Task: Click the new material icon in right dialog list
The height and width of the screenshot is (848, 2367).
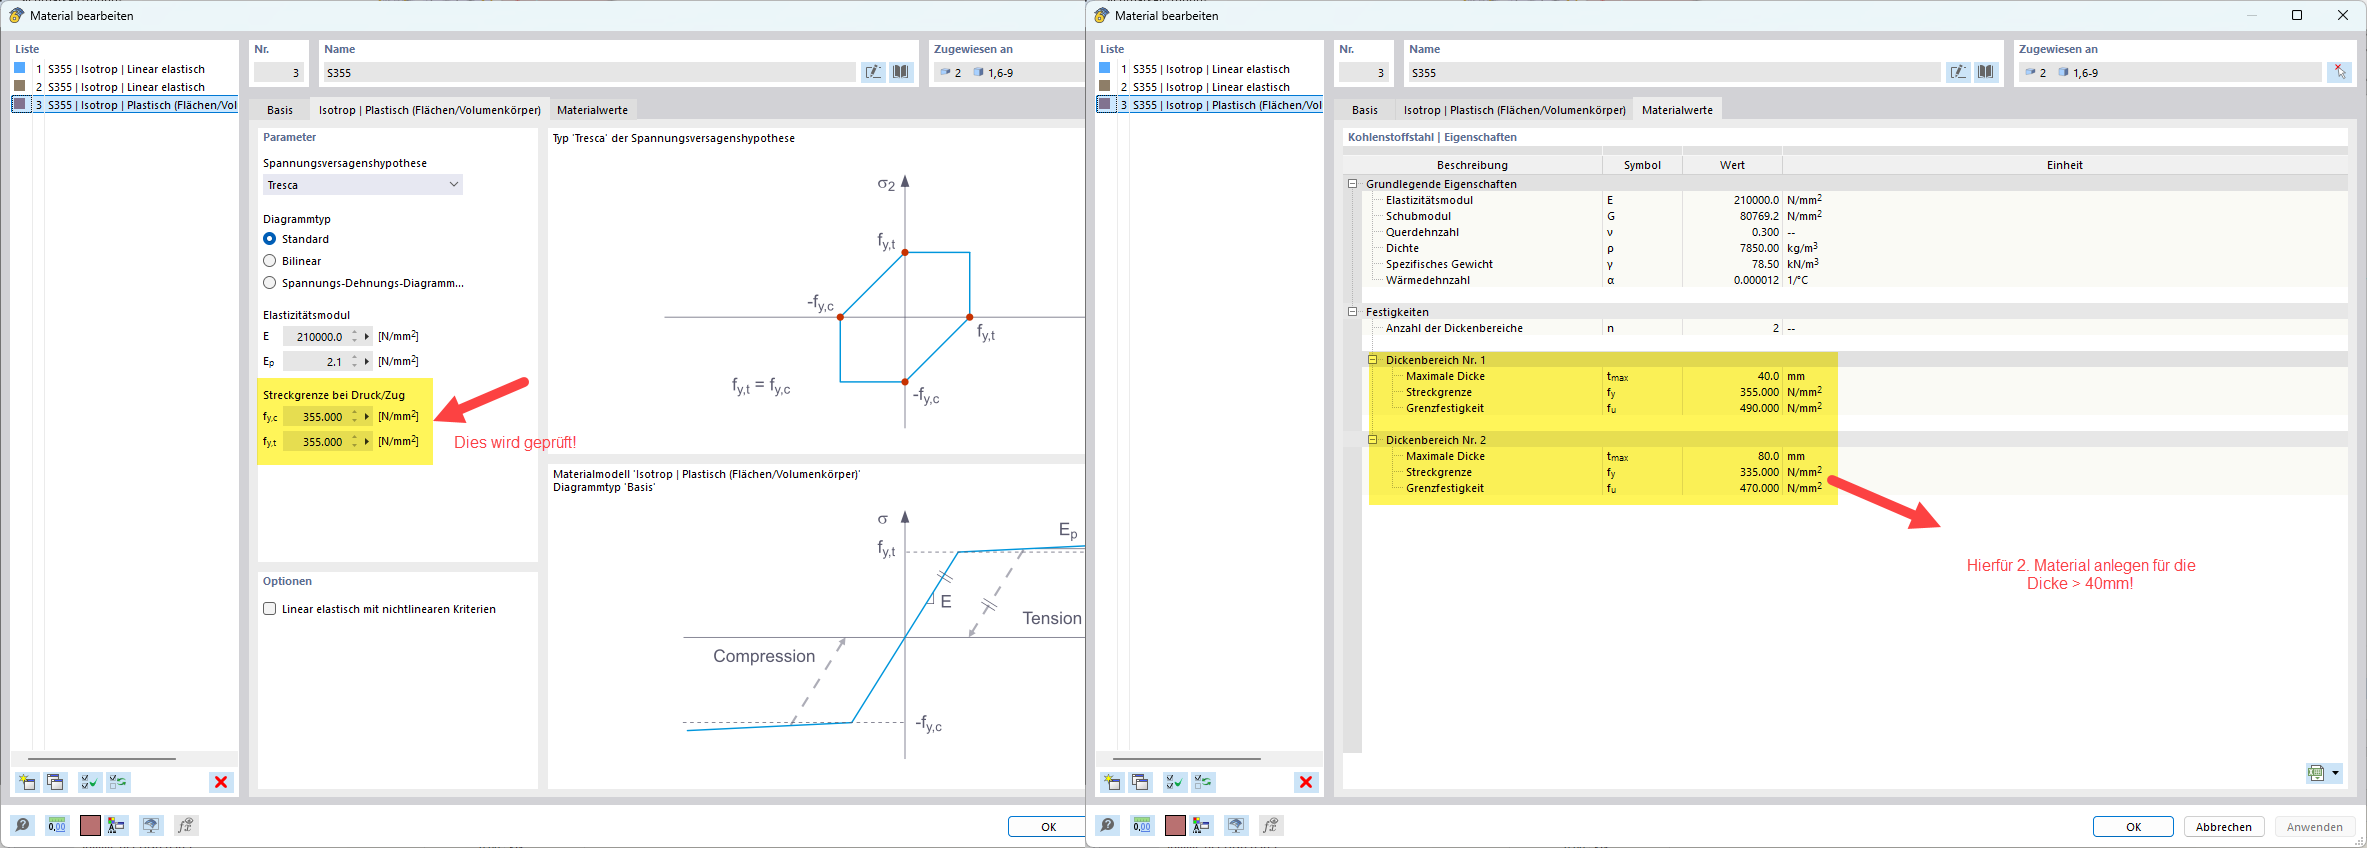Action: [x=1111, y=782]
